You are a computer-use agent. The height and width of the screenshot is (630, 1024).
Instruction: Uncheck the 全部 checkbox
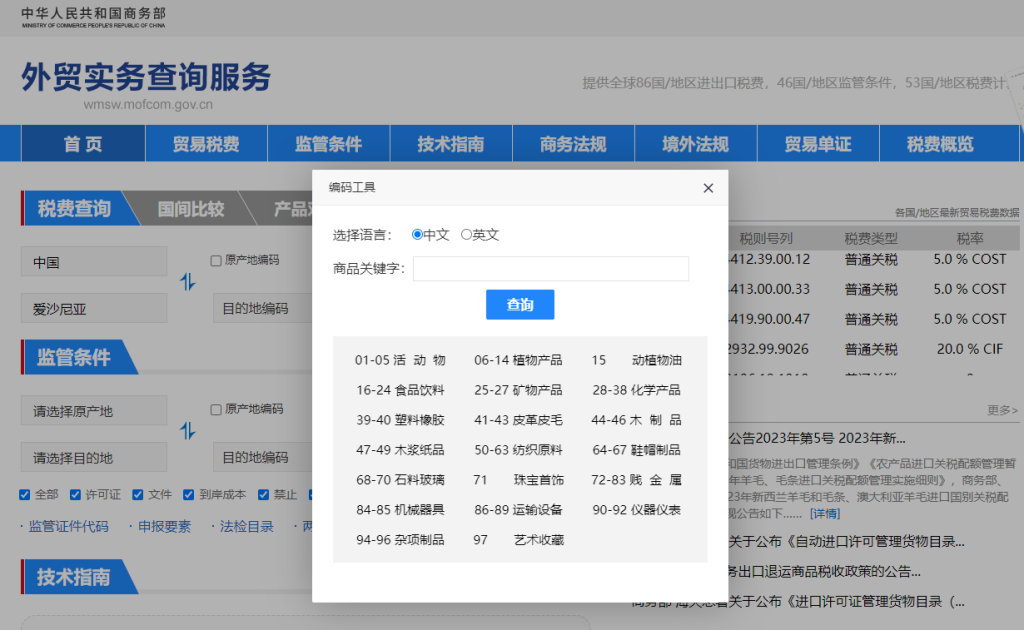[25, 495]
